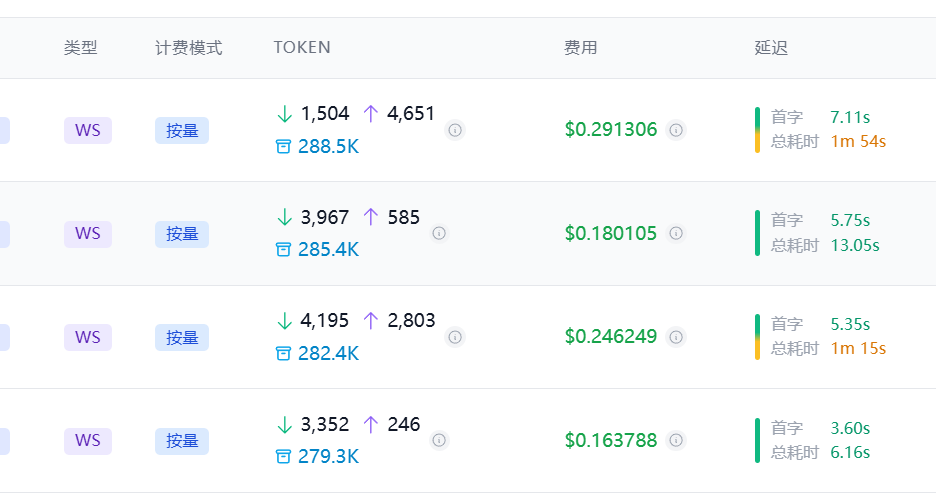Click the 类型 column header
The image size is (936, 503).
click(x=81, y=48)
